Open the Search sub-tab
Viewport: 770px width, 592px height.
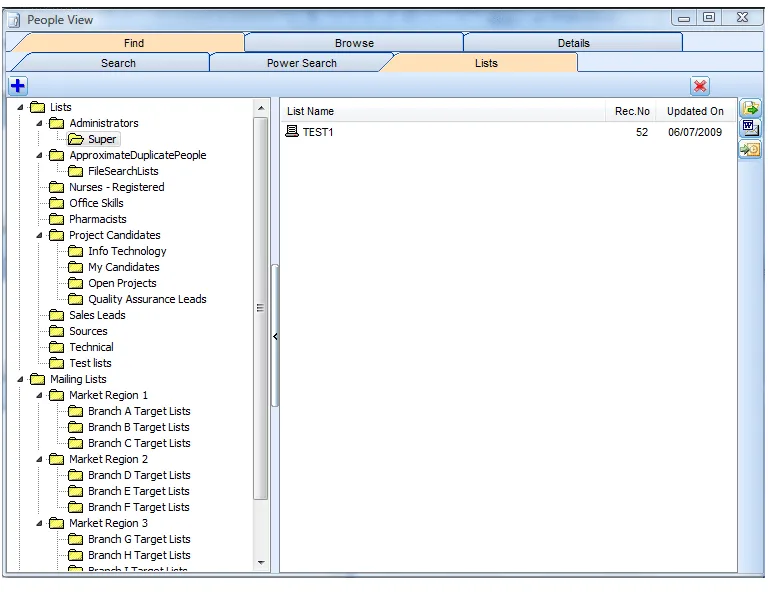click(x=118, y=63)
